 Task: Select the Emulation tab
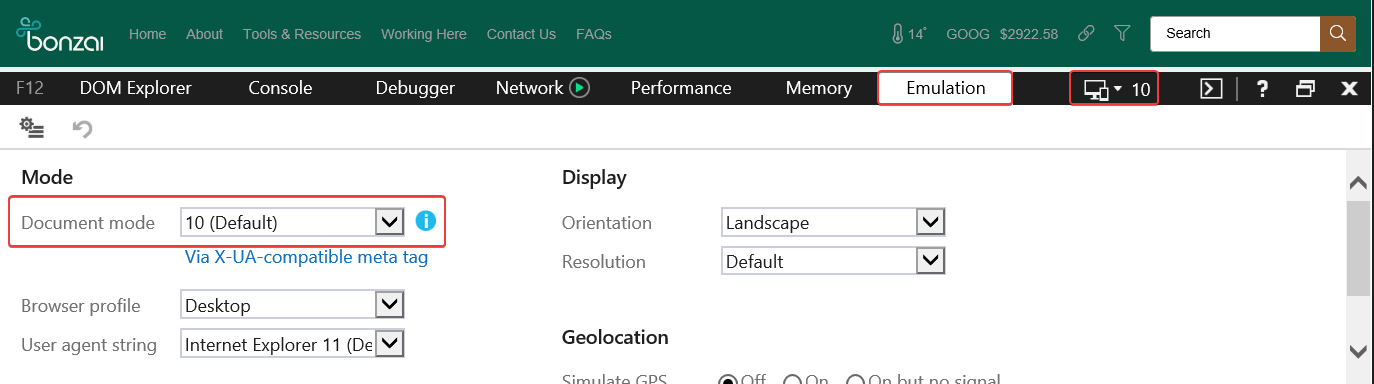point(945,88)
